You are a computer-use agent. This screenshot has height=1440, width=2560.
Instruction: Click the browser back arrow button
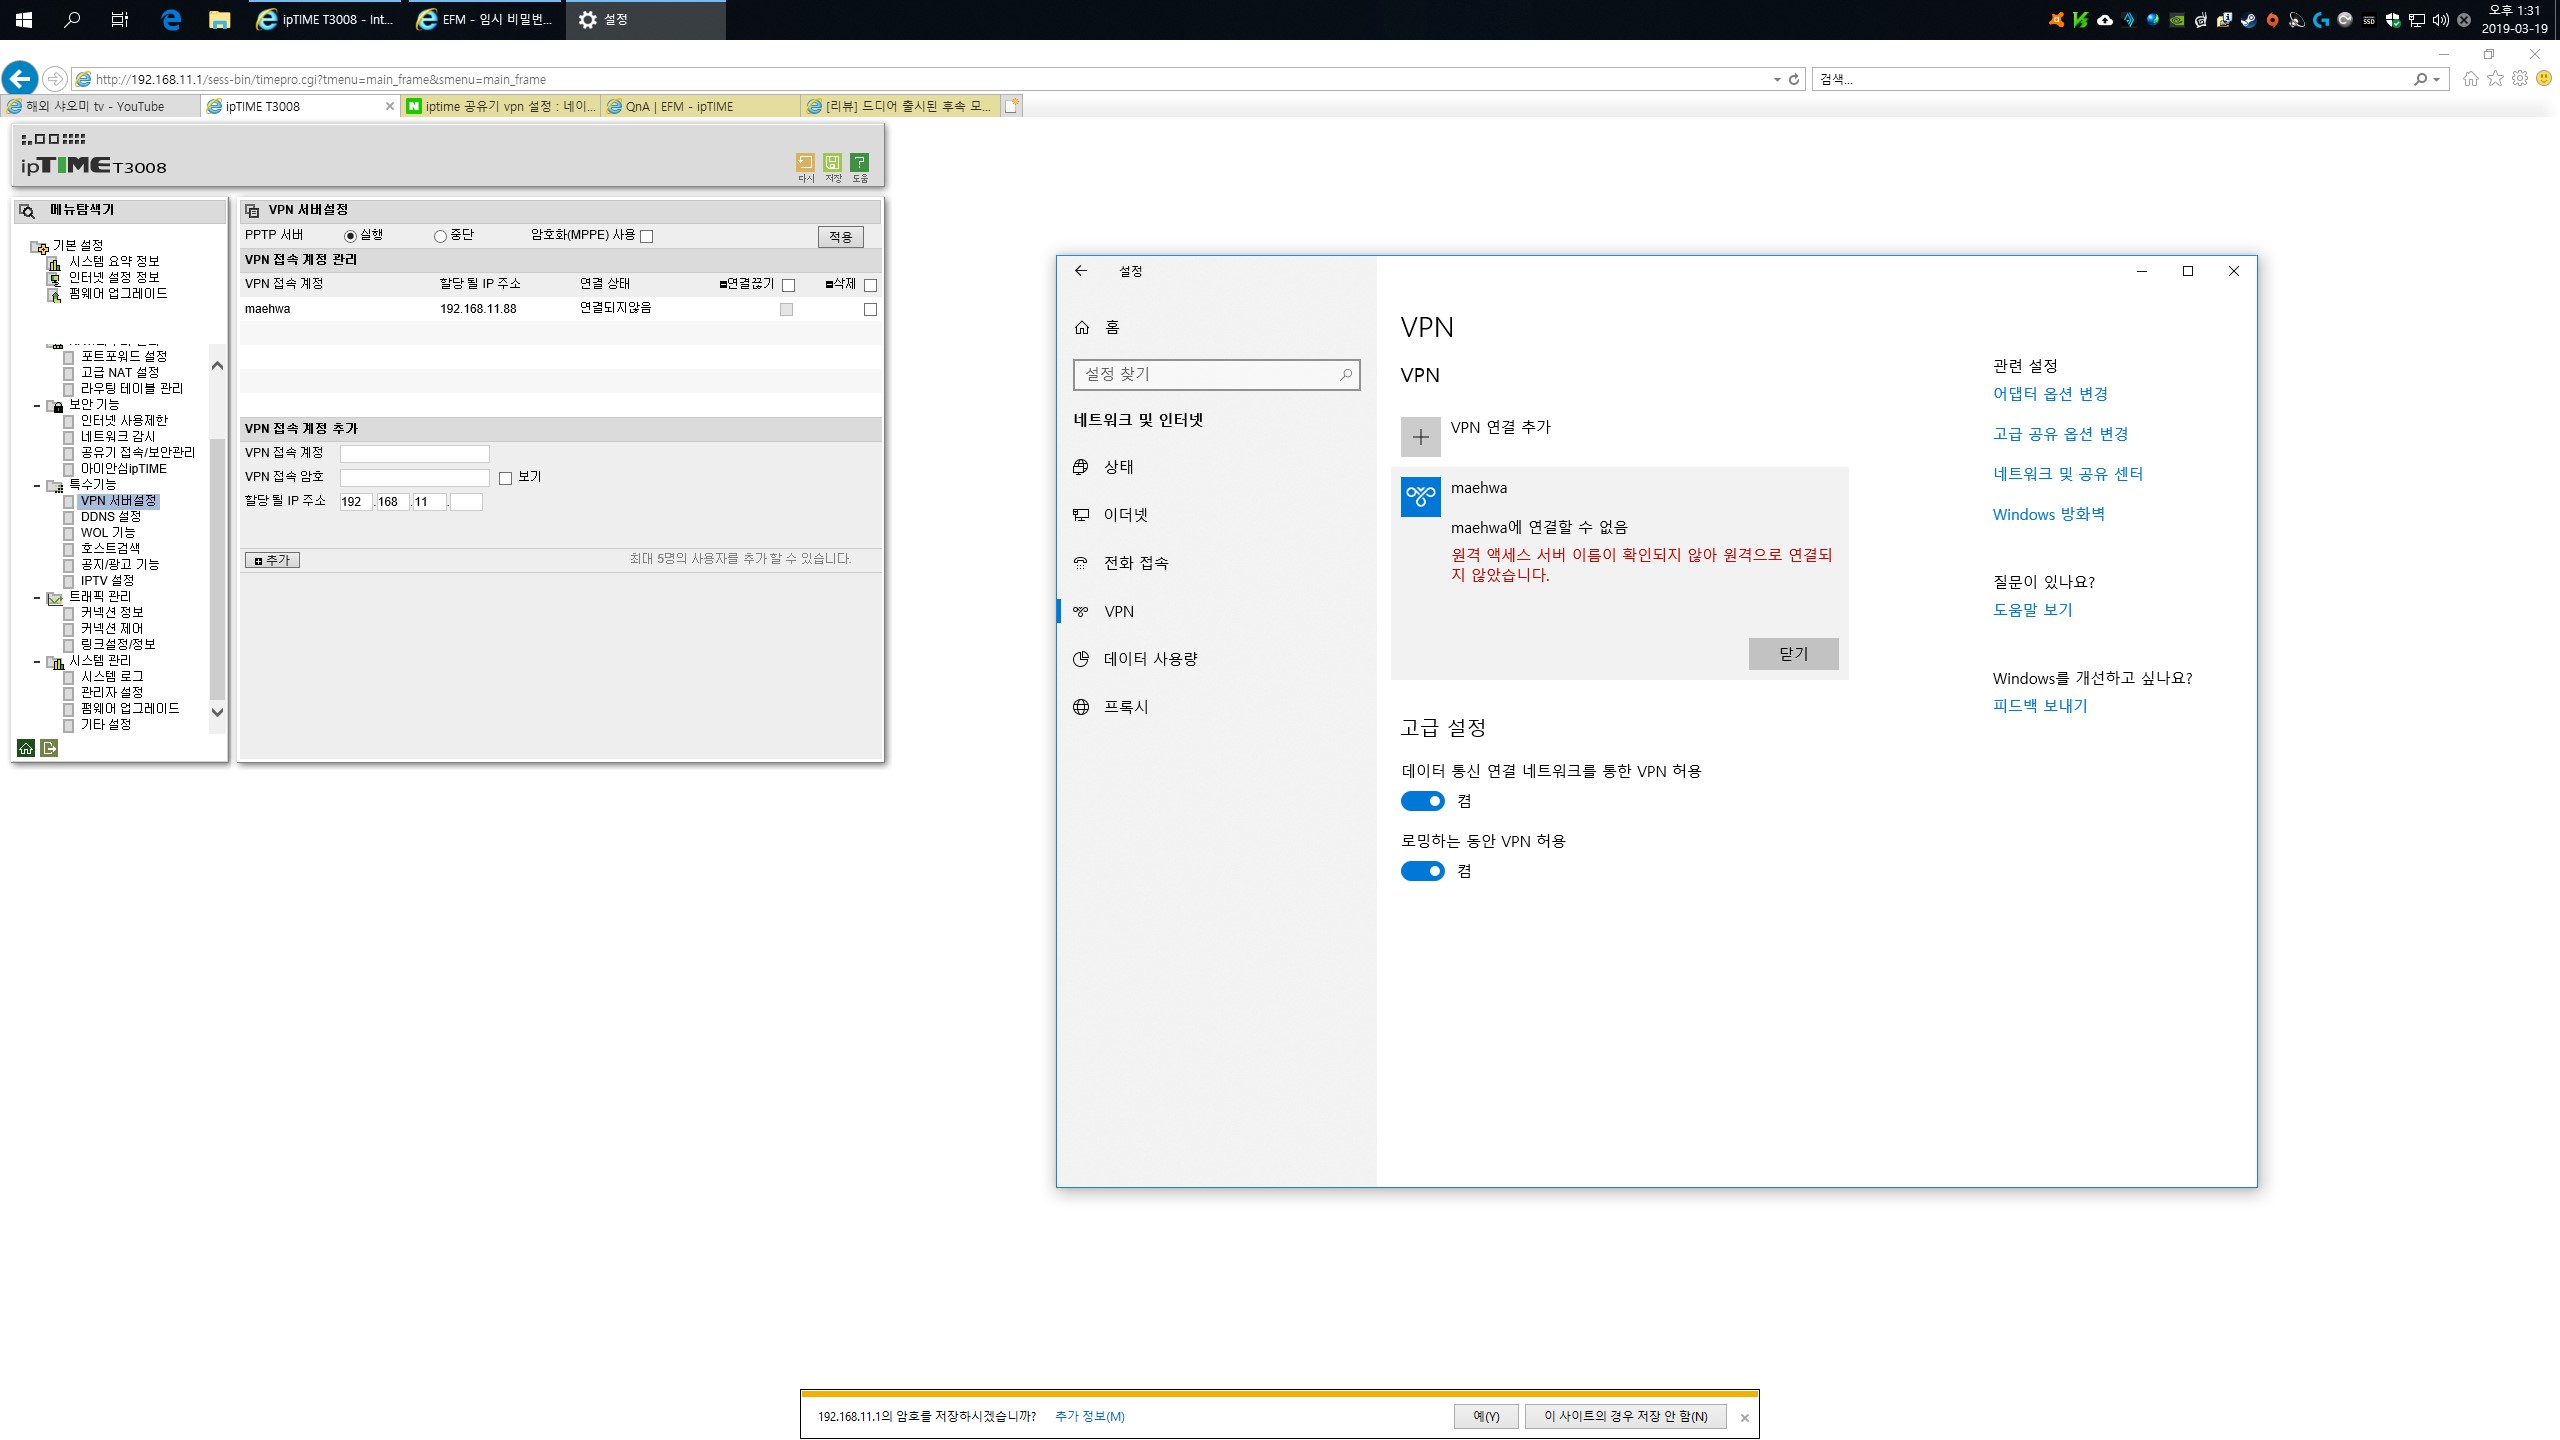click(x=20, y=78)
